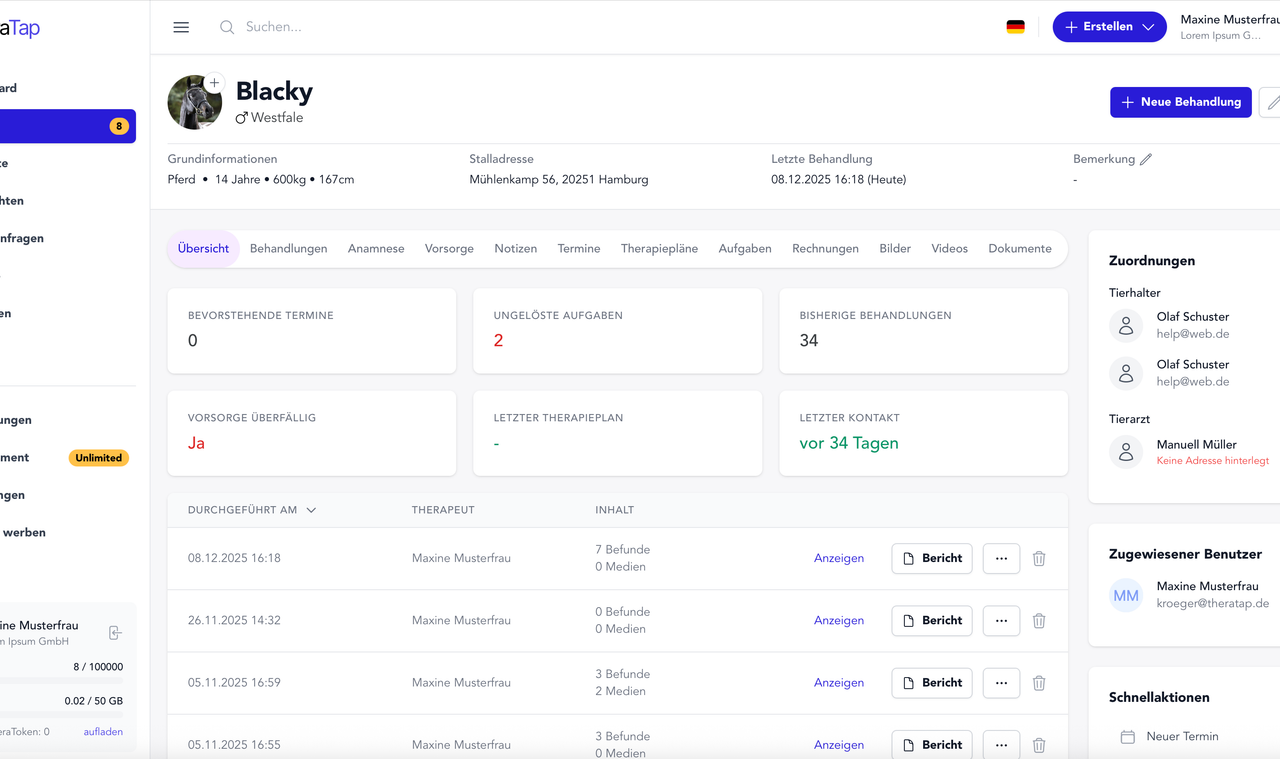The width and height of the screenshot is (1280, 759).
Task: Click the logout icon in sidebar
Action: [115, 633]
